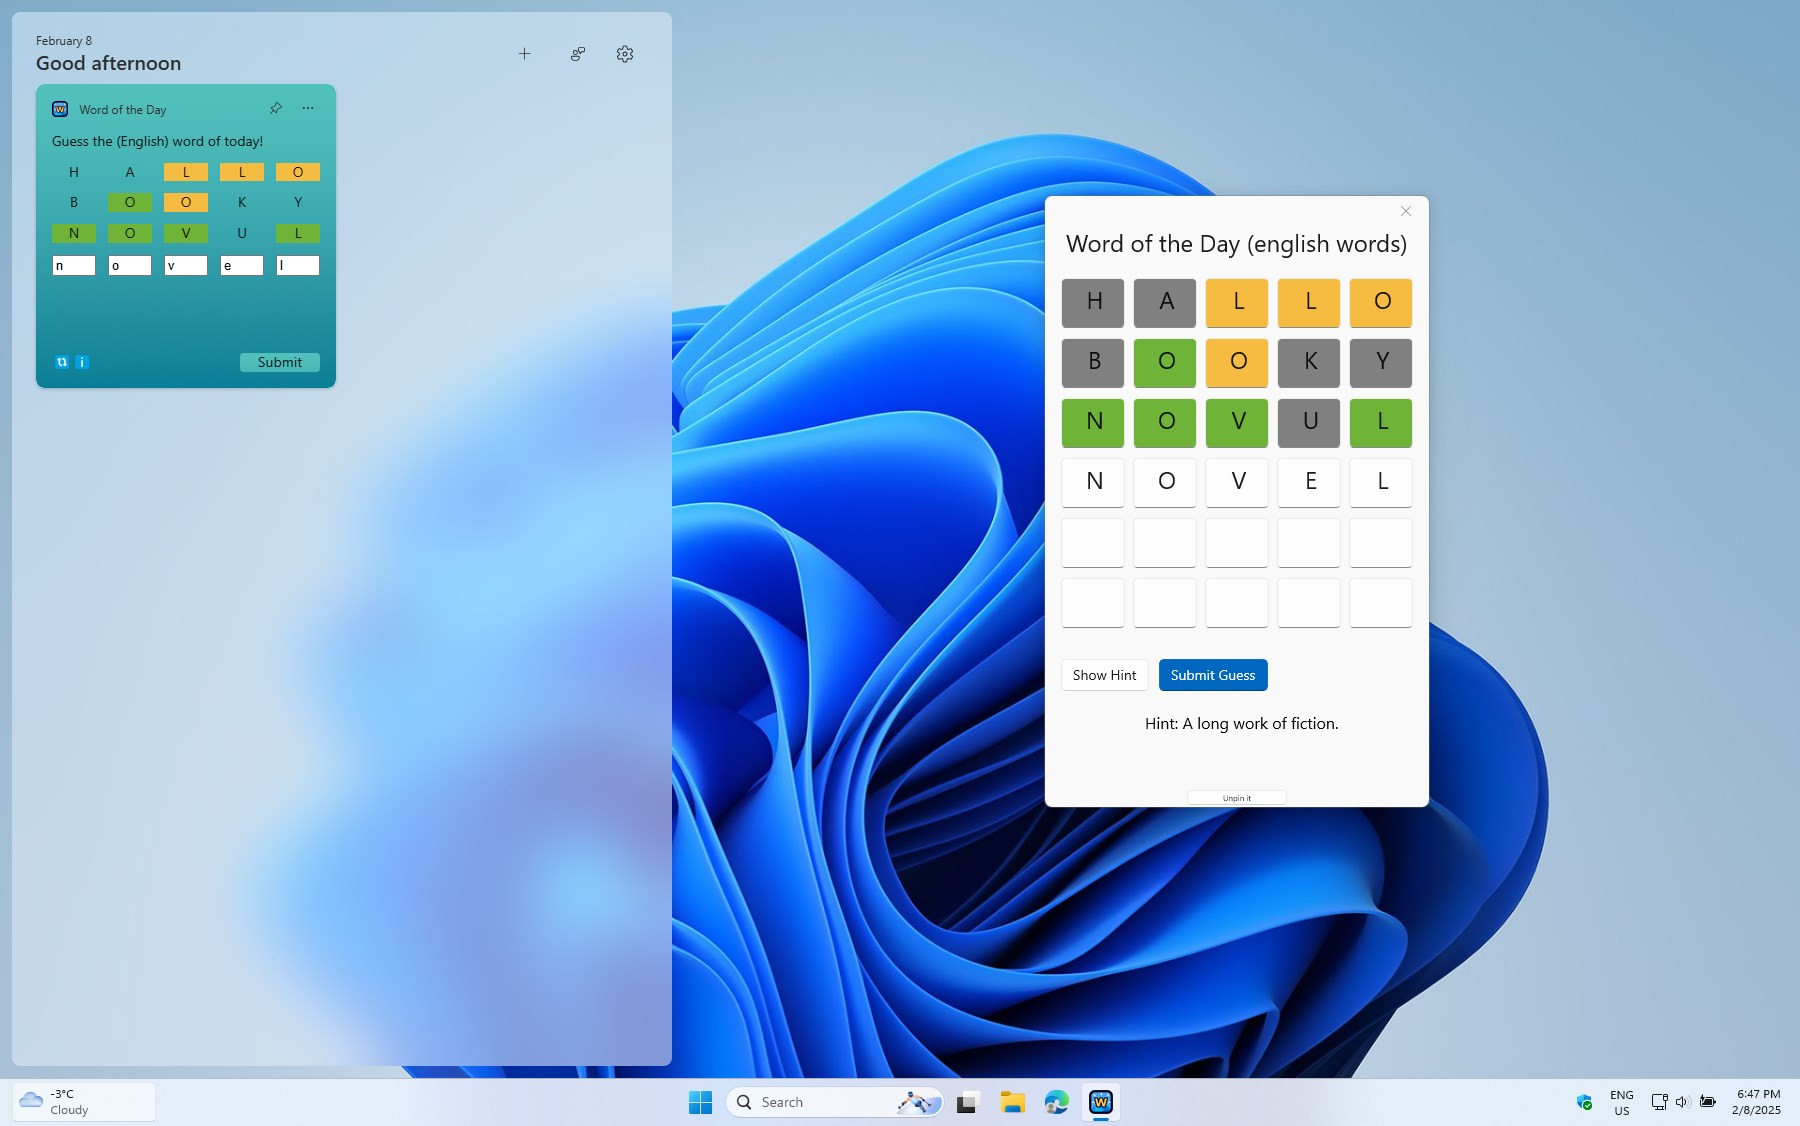Open the widget's three-dot options menu
This screenshot has height=1126, width=1800.
308,108
